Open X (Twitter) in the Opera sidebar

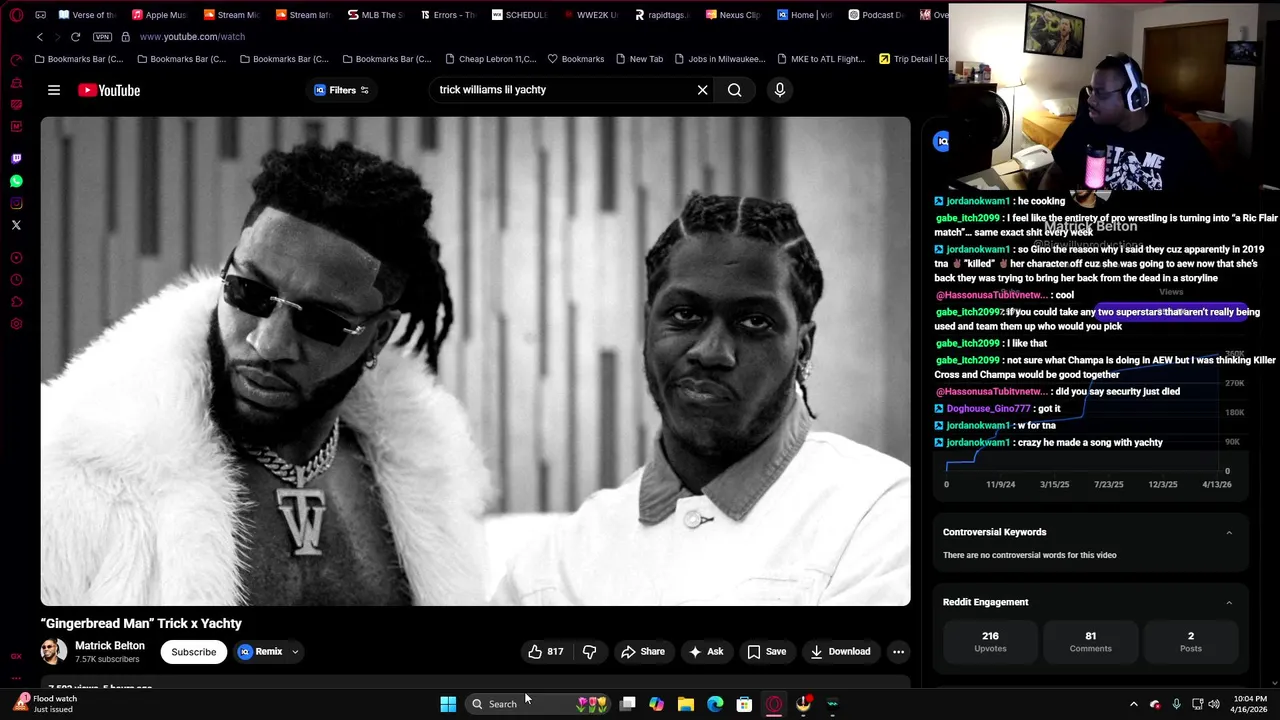16,225
